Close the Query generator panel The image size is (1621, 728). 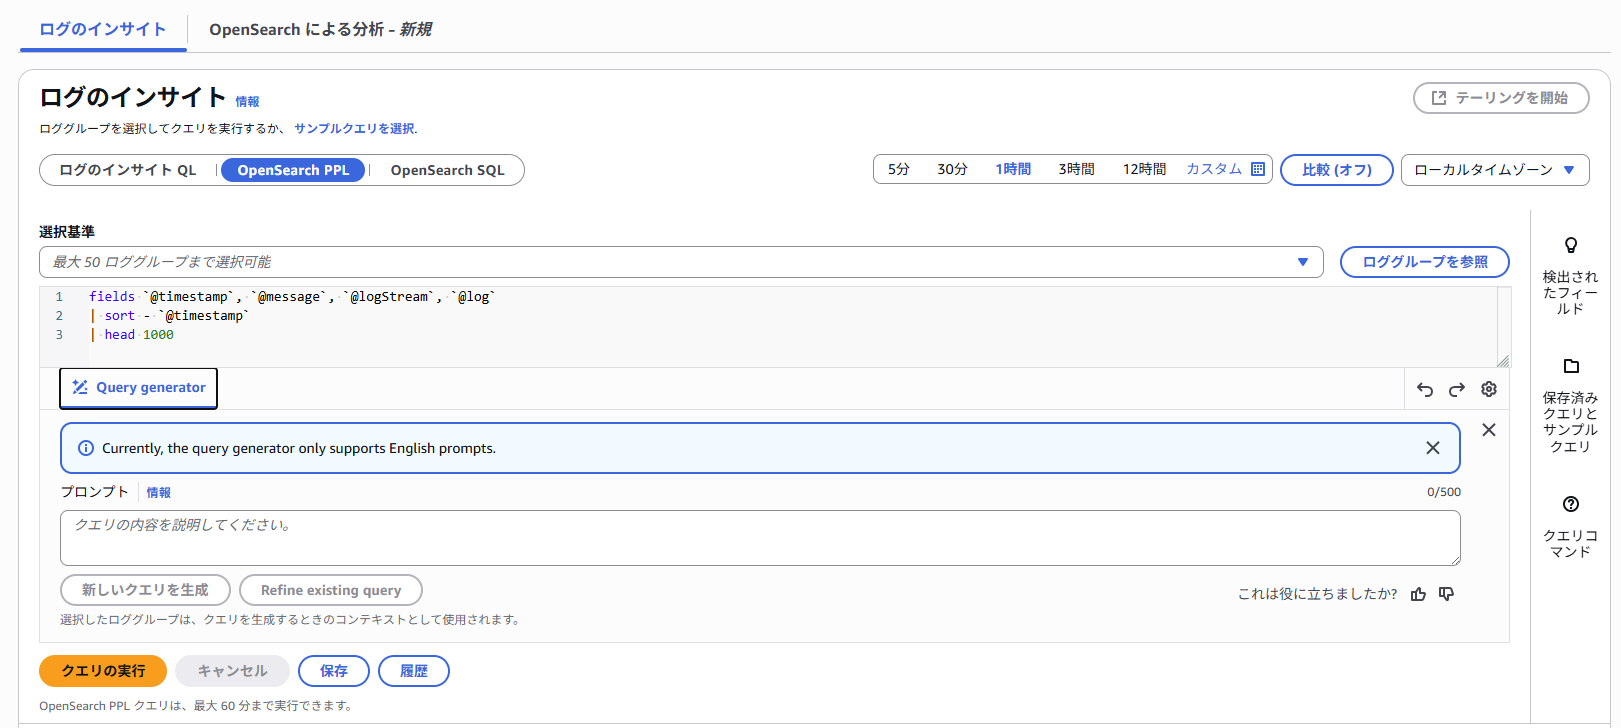tap(1489, 430)
